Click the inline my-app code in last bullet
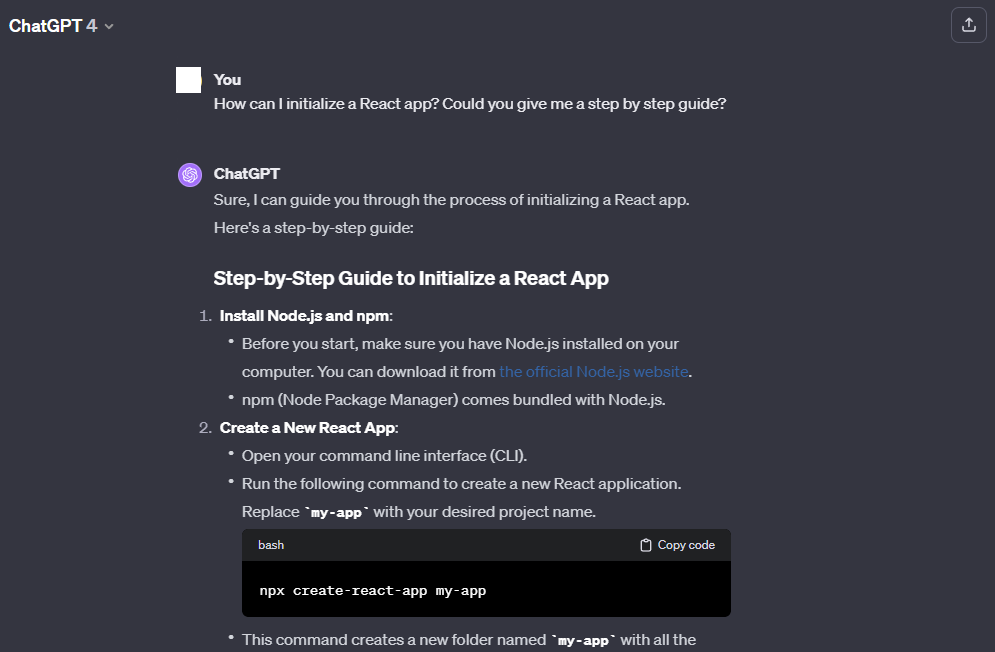The image size is (995, 652). [583, 641]
